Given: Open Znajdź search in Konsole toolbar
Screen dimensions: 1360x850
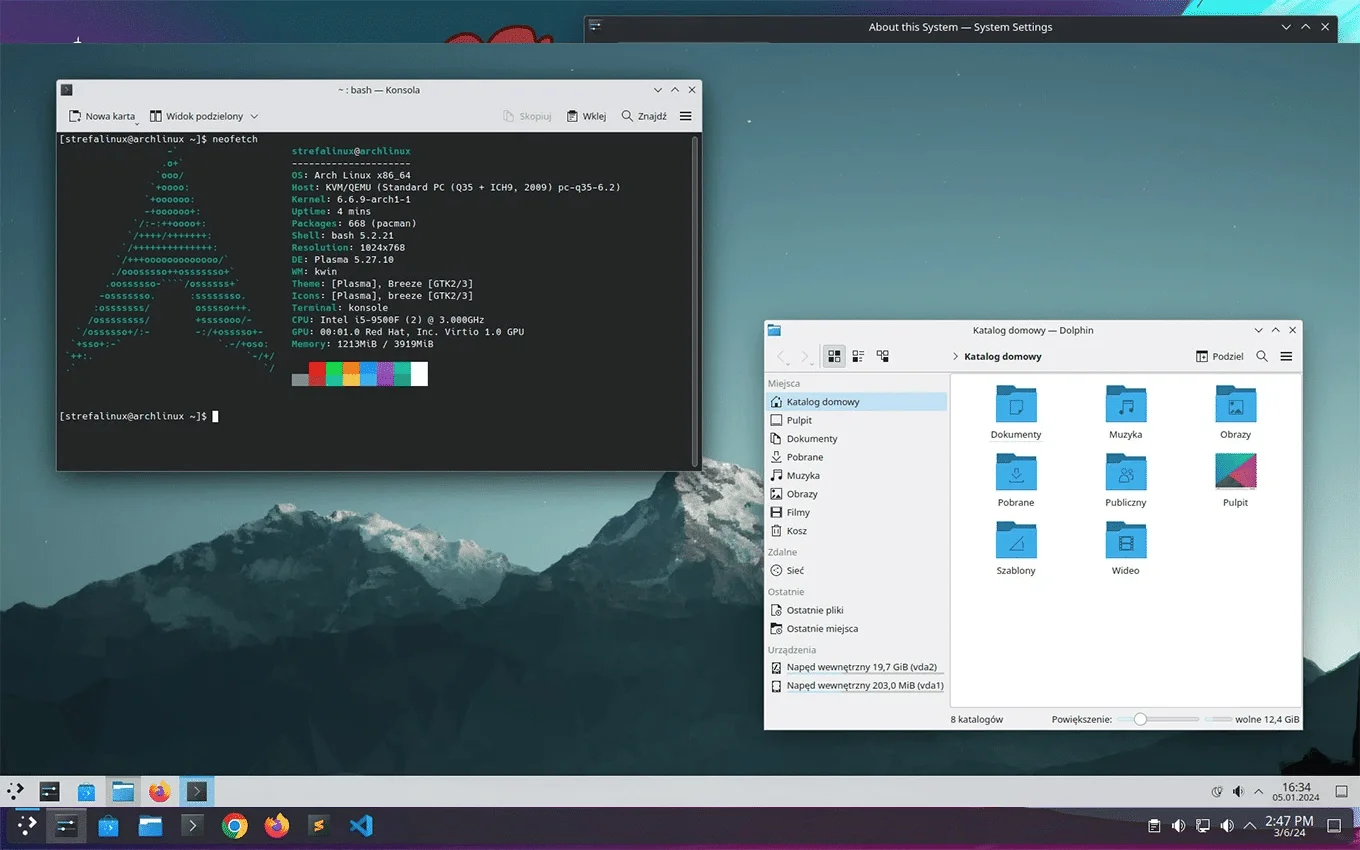Looking at the screenshot, I should click(x=643, y=115).
